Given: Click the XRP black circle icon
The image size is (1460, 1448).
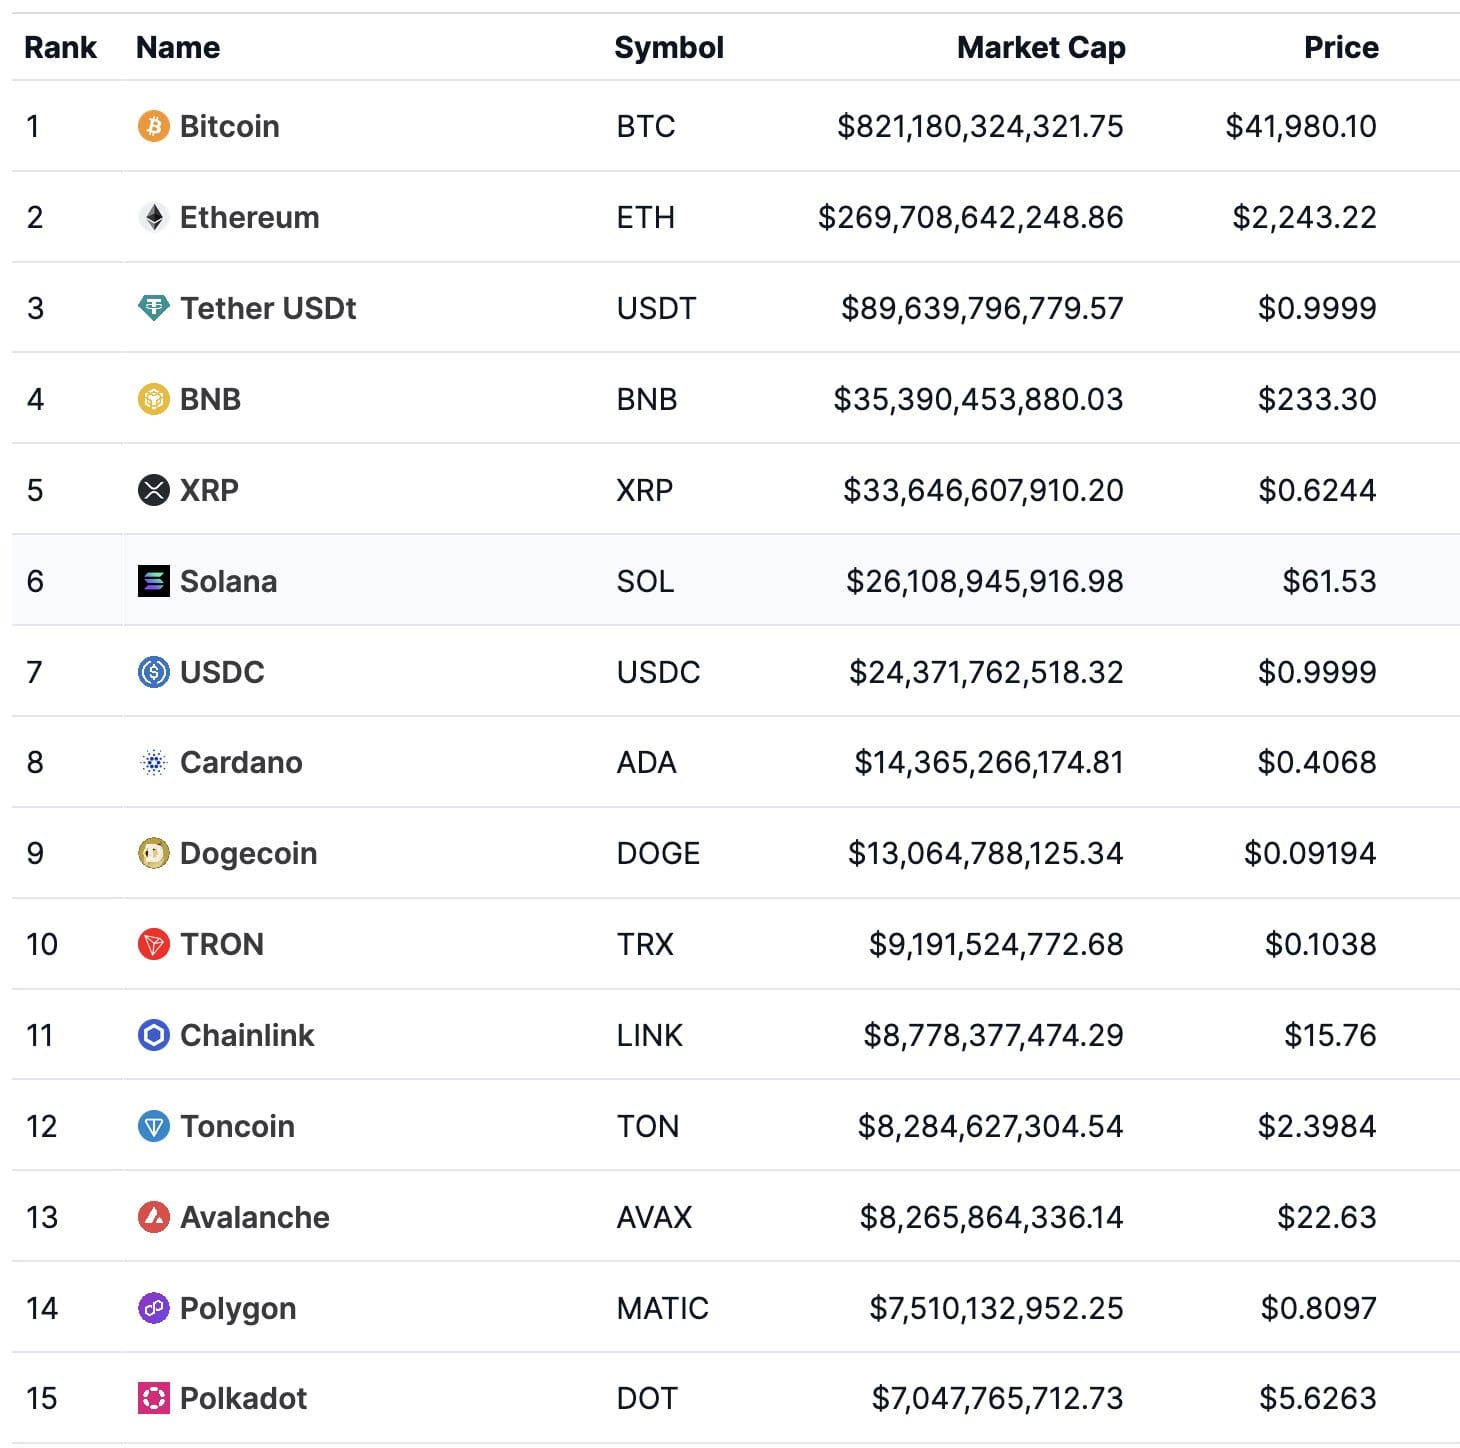Looking at the screenshot, I should click(153, 490).
